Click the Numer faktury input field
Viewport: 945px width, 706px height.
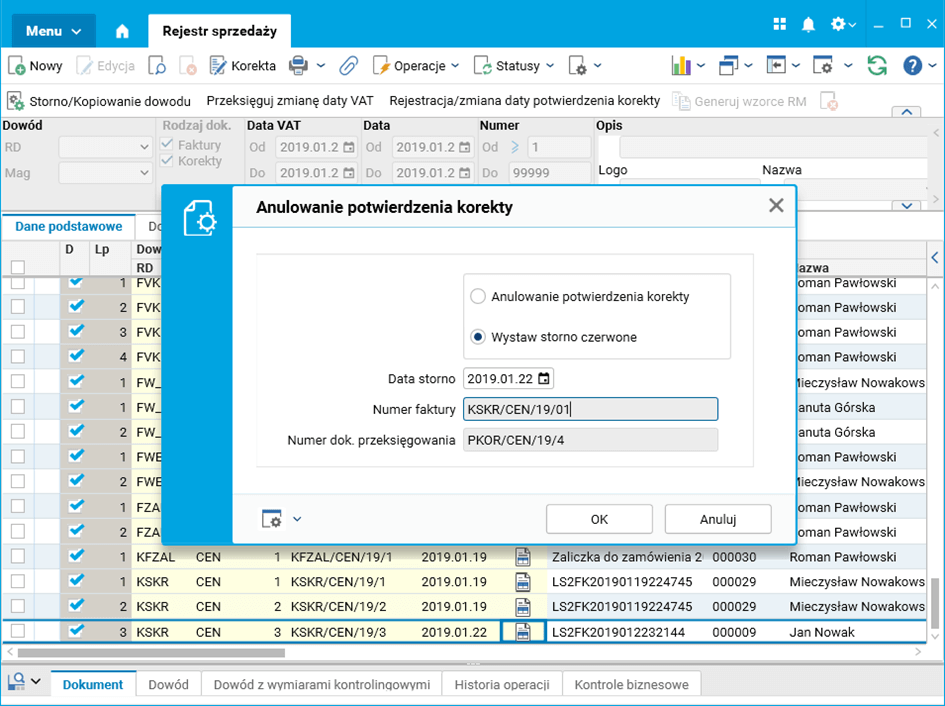(590, 409)
